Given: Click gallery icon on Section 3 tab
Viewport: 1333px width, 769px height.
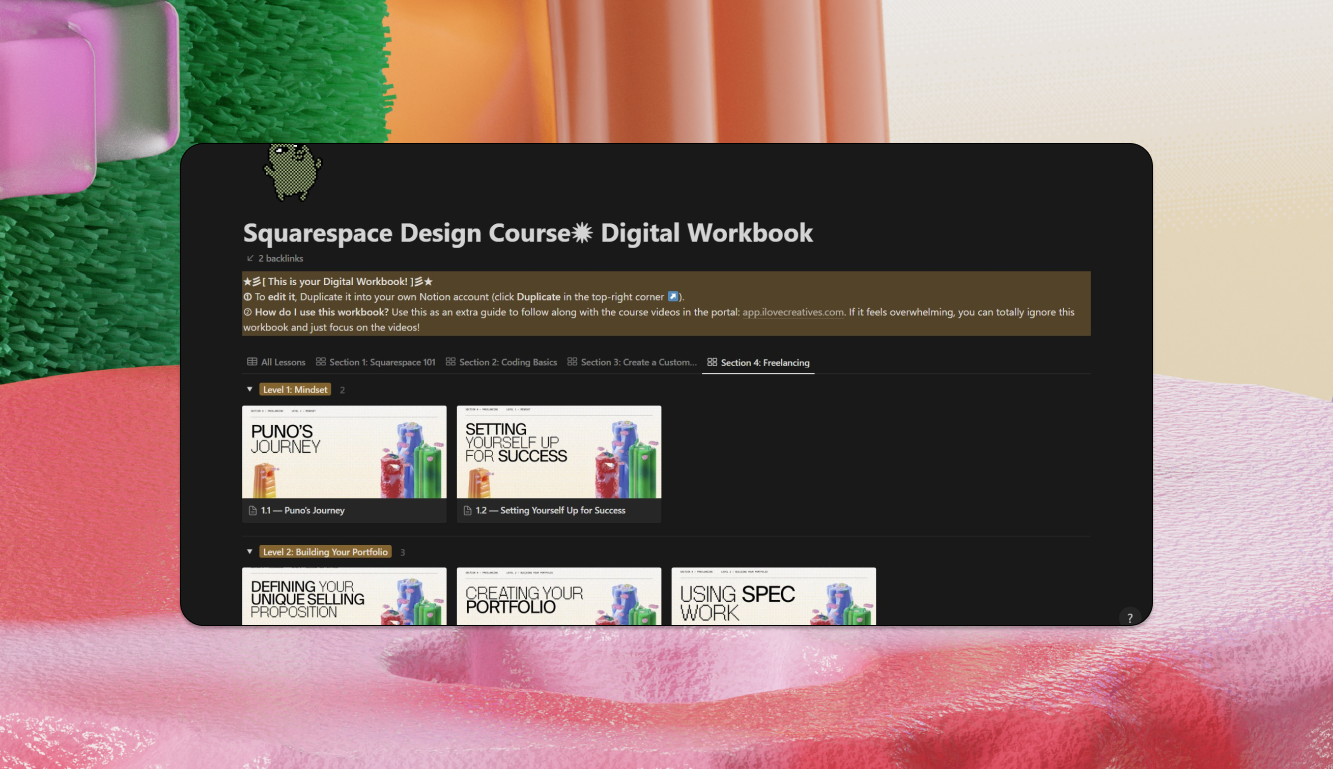Looking at the screenshot, I should point(572,362).
